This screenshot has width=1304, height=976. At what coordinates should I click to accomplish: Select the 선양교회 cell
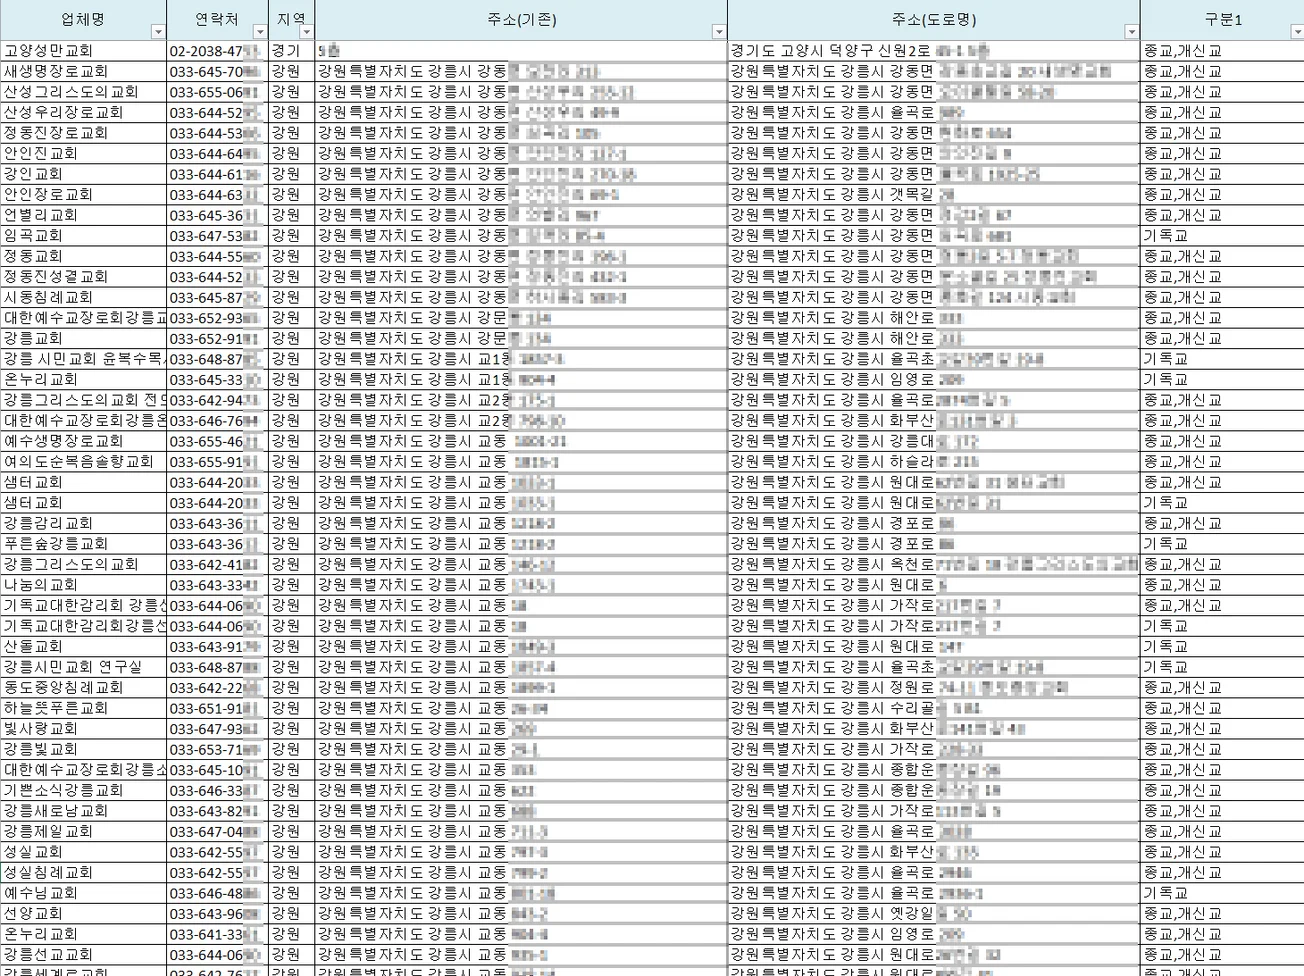point(83,913)
